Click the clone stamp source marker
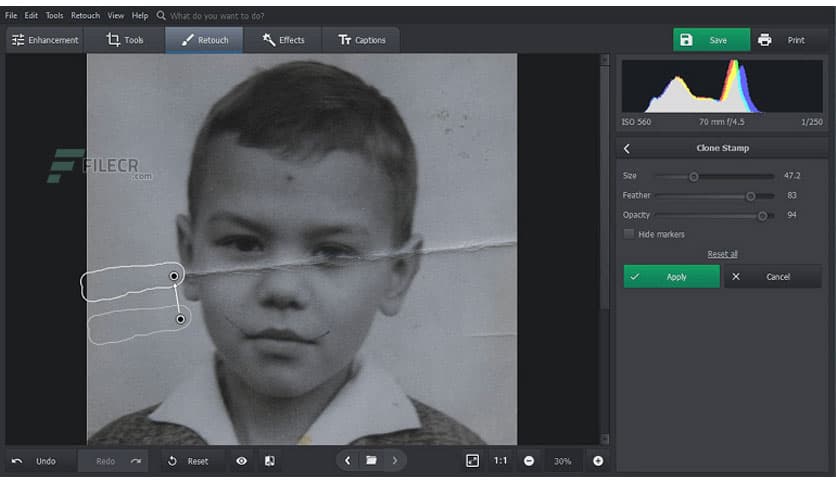Screen dimensions: 836x484 click(x=181, y=319)
